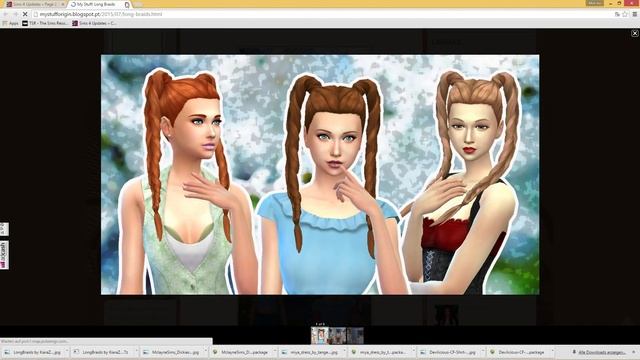Open the TSR - The Sims Resource bookmark
Viewport: 640px width, 360px height.
tap(45, 23)
